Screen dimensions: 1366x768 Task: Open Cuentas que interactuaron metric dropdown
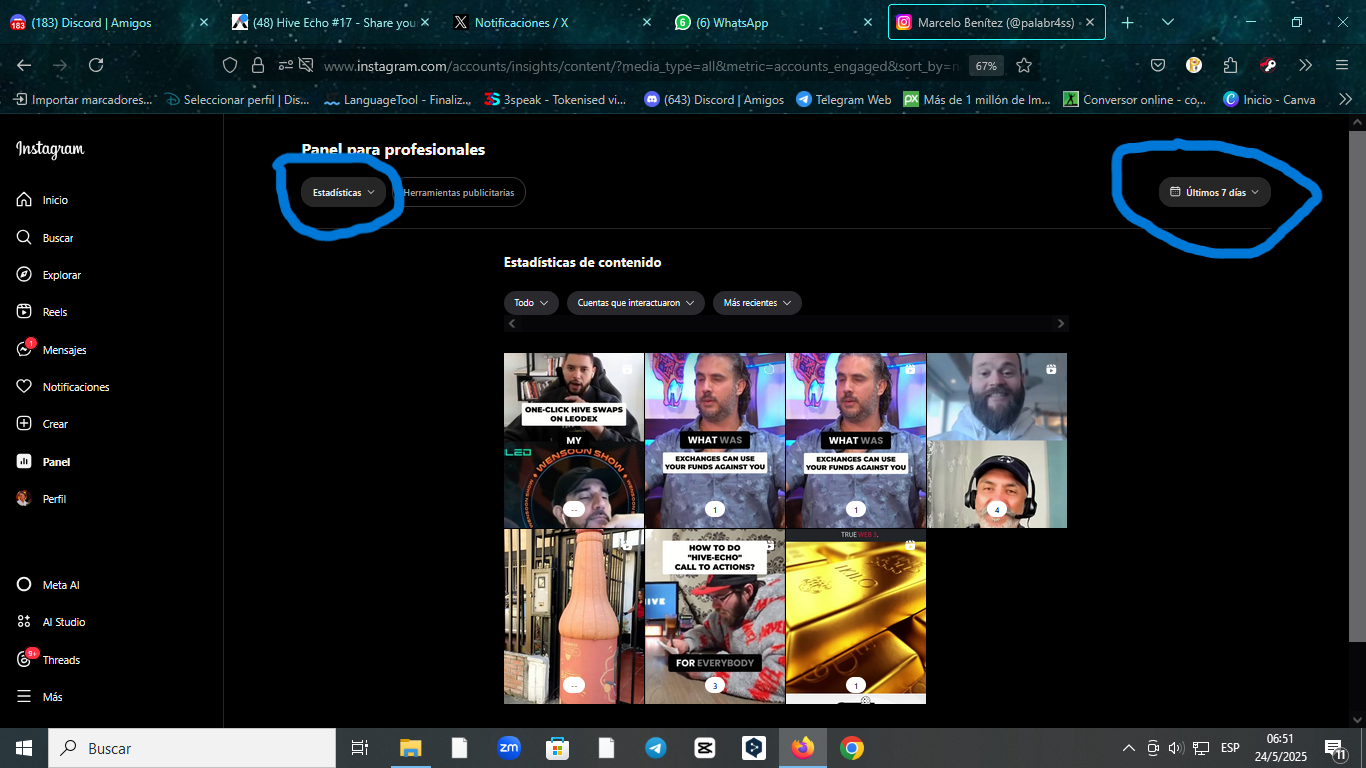point(635,303)
